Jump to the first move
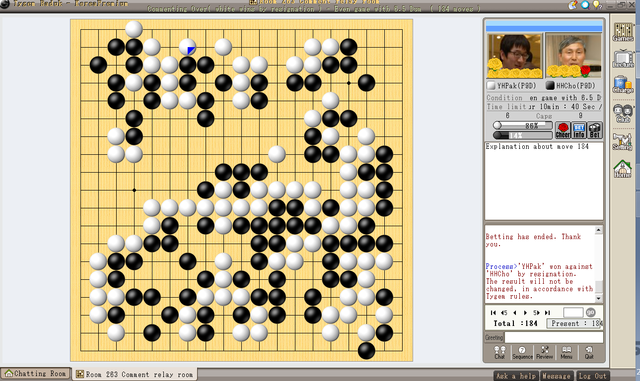This screenshot has width=640, height=381. tap(493, 312)
